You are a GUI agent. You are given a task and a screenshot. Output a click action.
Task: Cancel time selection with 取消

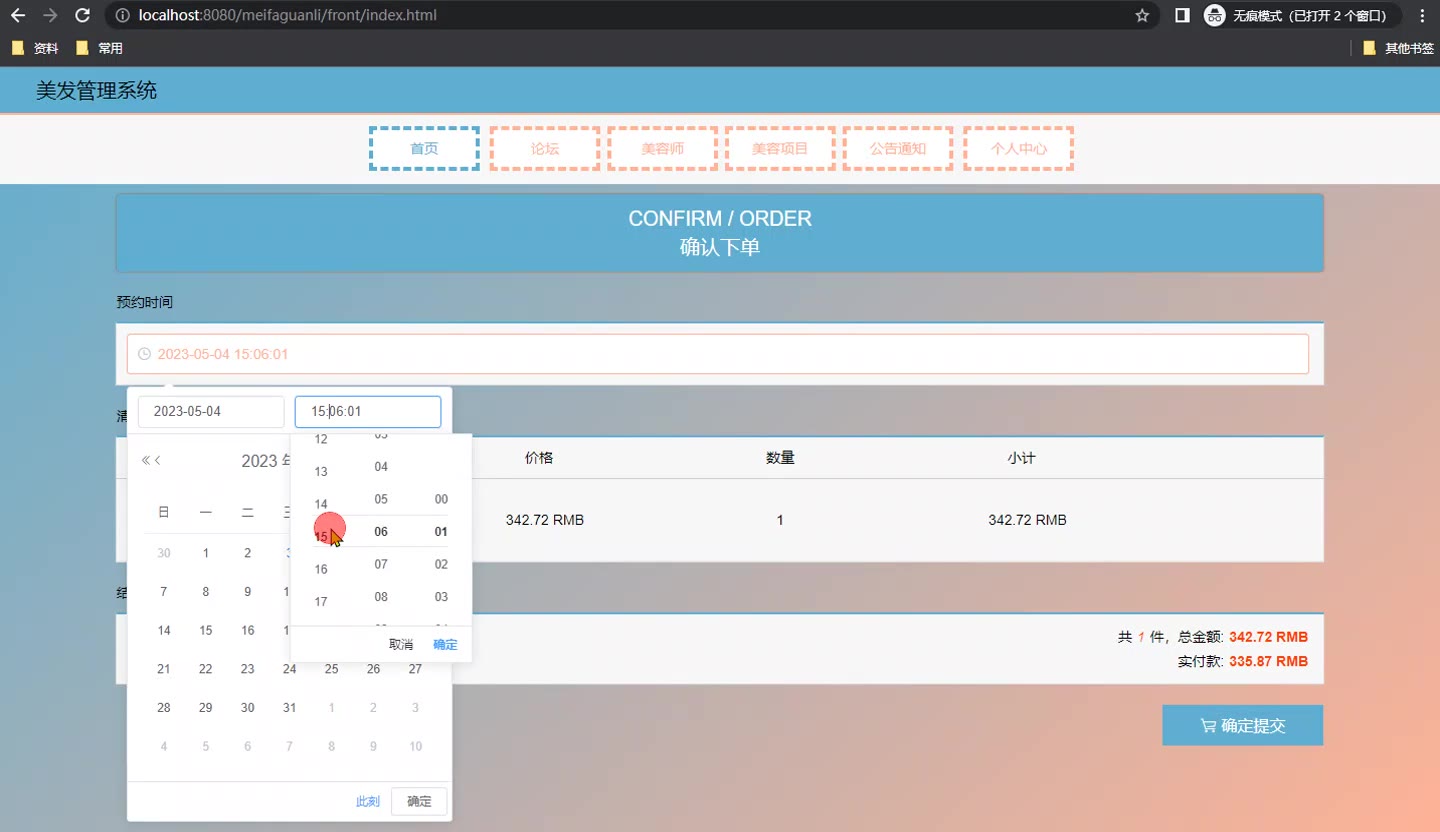coord(401,645)
